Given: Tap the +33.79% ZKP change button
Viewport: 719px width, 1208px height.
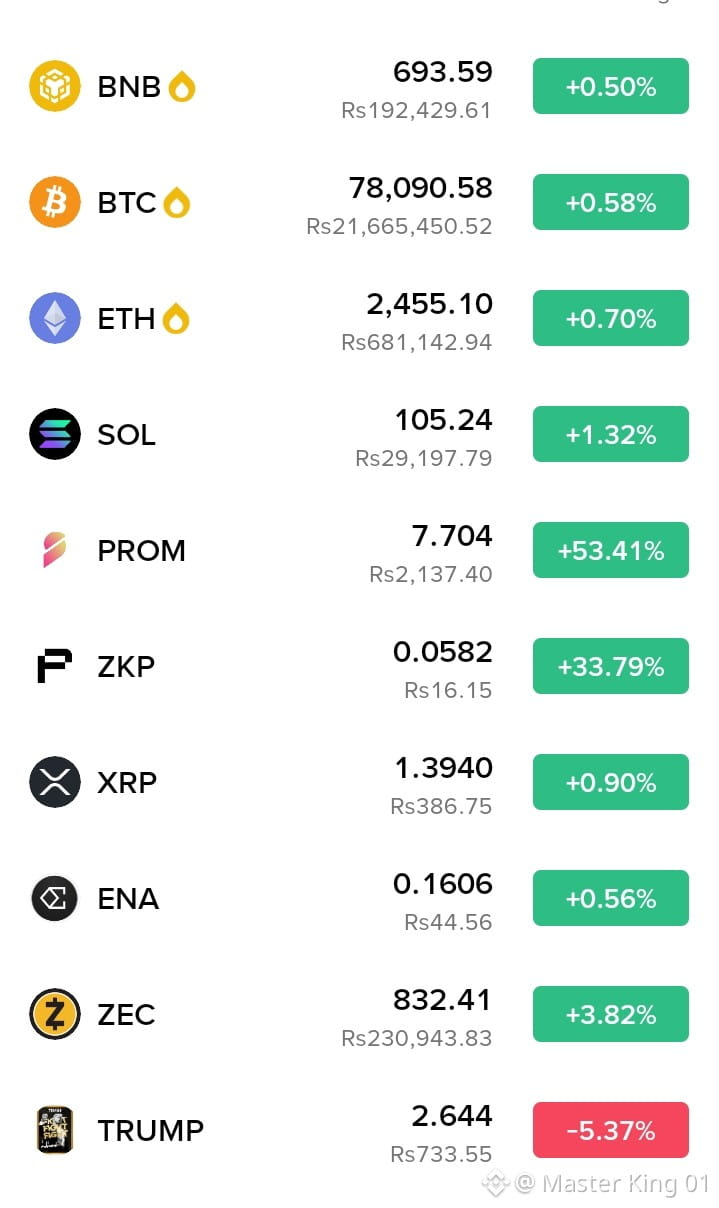Looking at the screenshot, I should [610, 666].
